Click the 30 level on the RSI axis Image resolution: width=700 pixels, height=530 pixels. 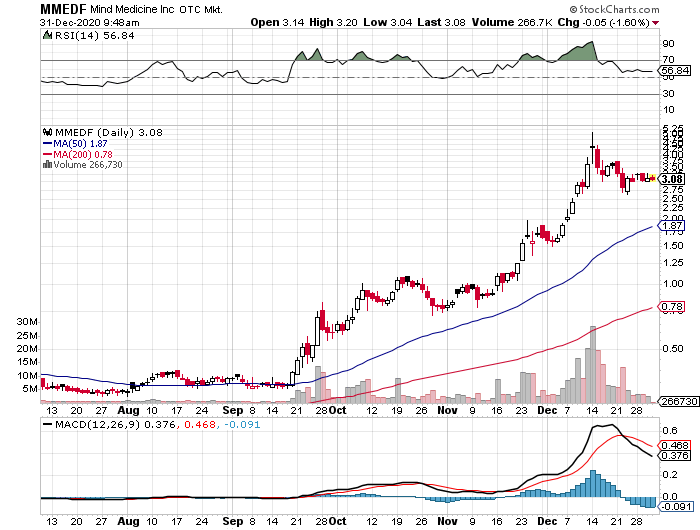tap(668, 94)
